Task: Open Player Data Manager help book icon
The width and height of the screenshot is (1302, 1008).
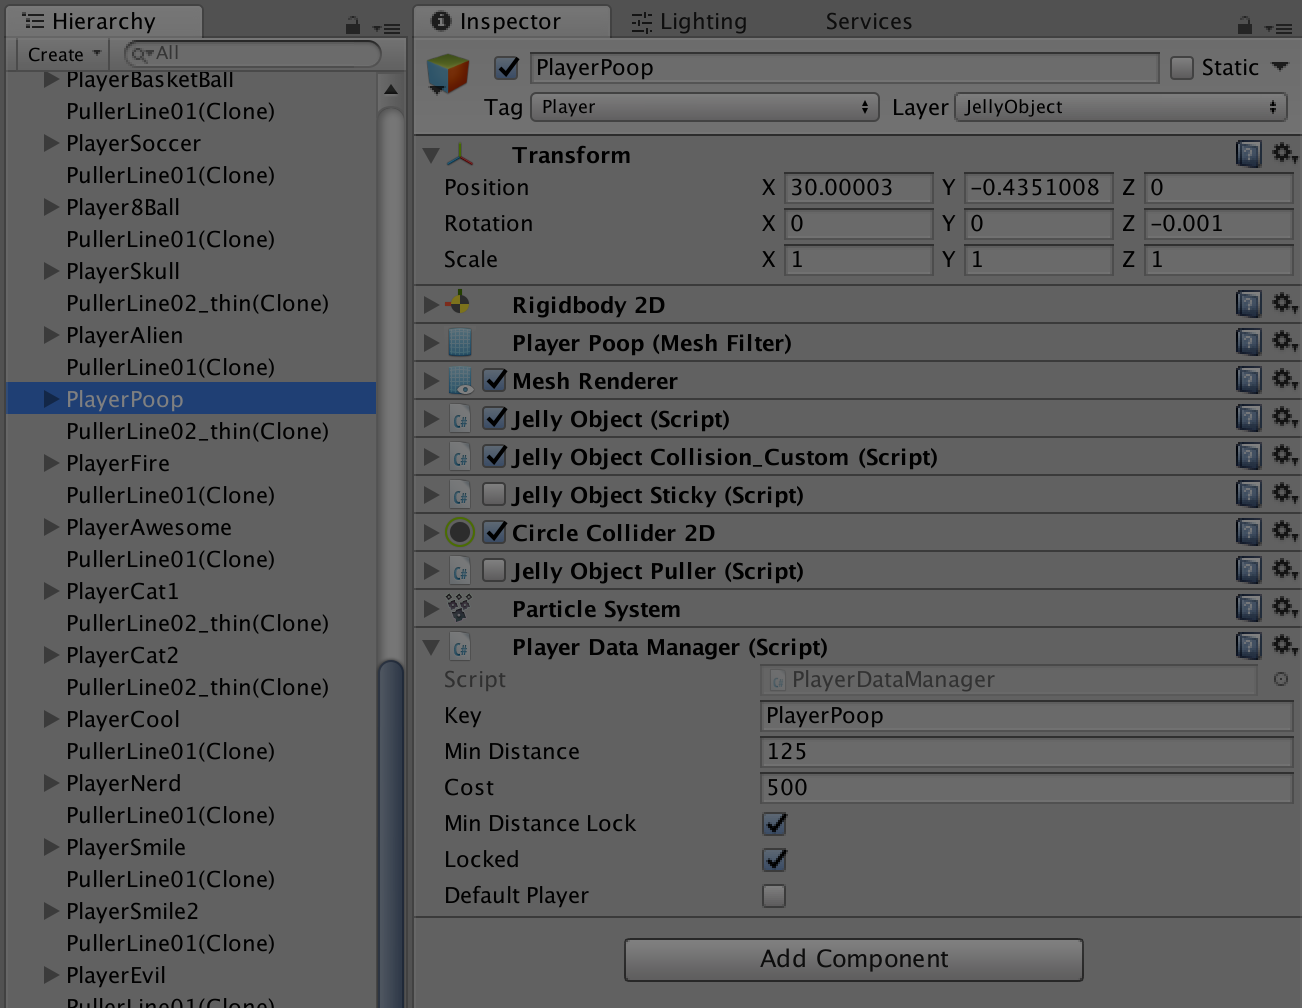Action: [x=1248, y=645]
